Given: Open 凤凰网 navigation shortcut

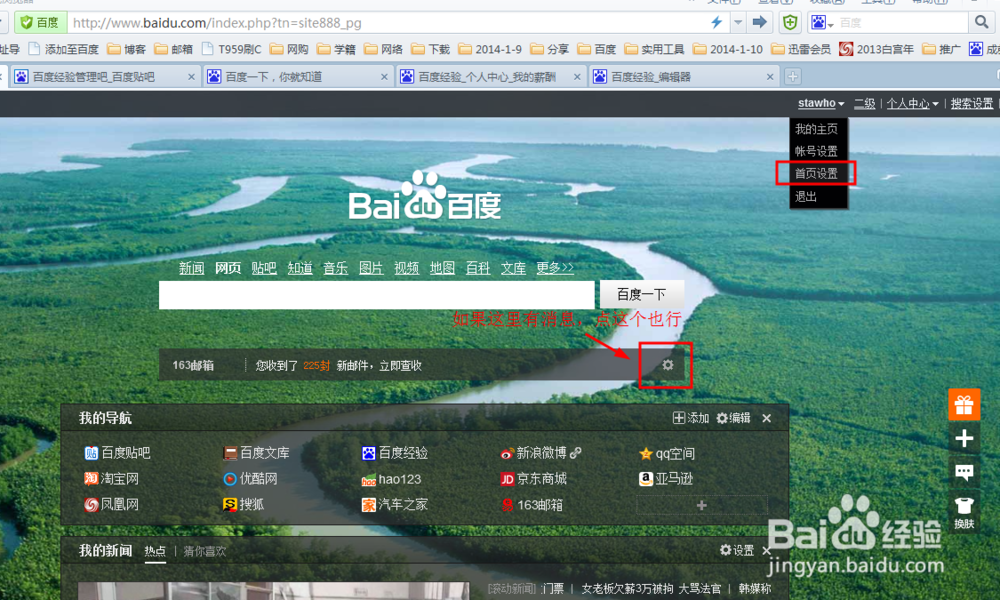Looking at the screenshot, I should point(112,505).
